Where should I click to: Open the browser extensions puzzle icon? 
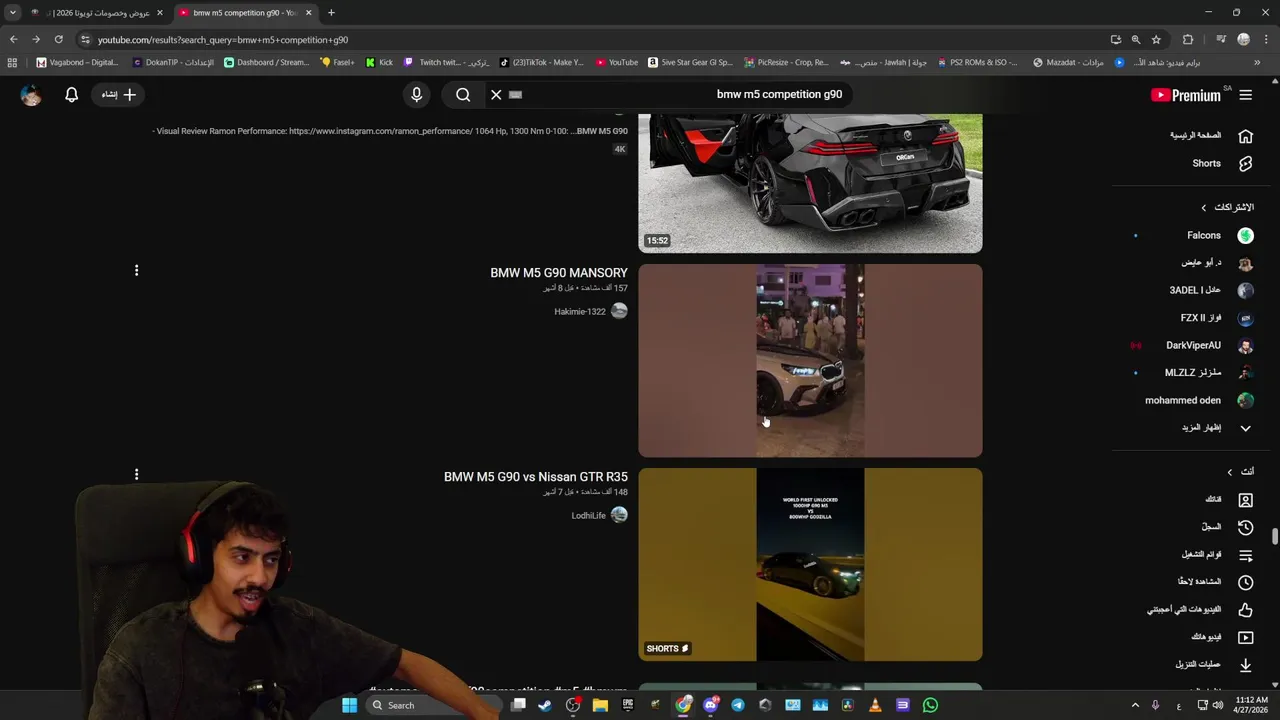1188,40
